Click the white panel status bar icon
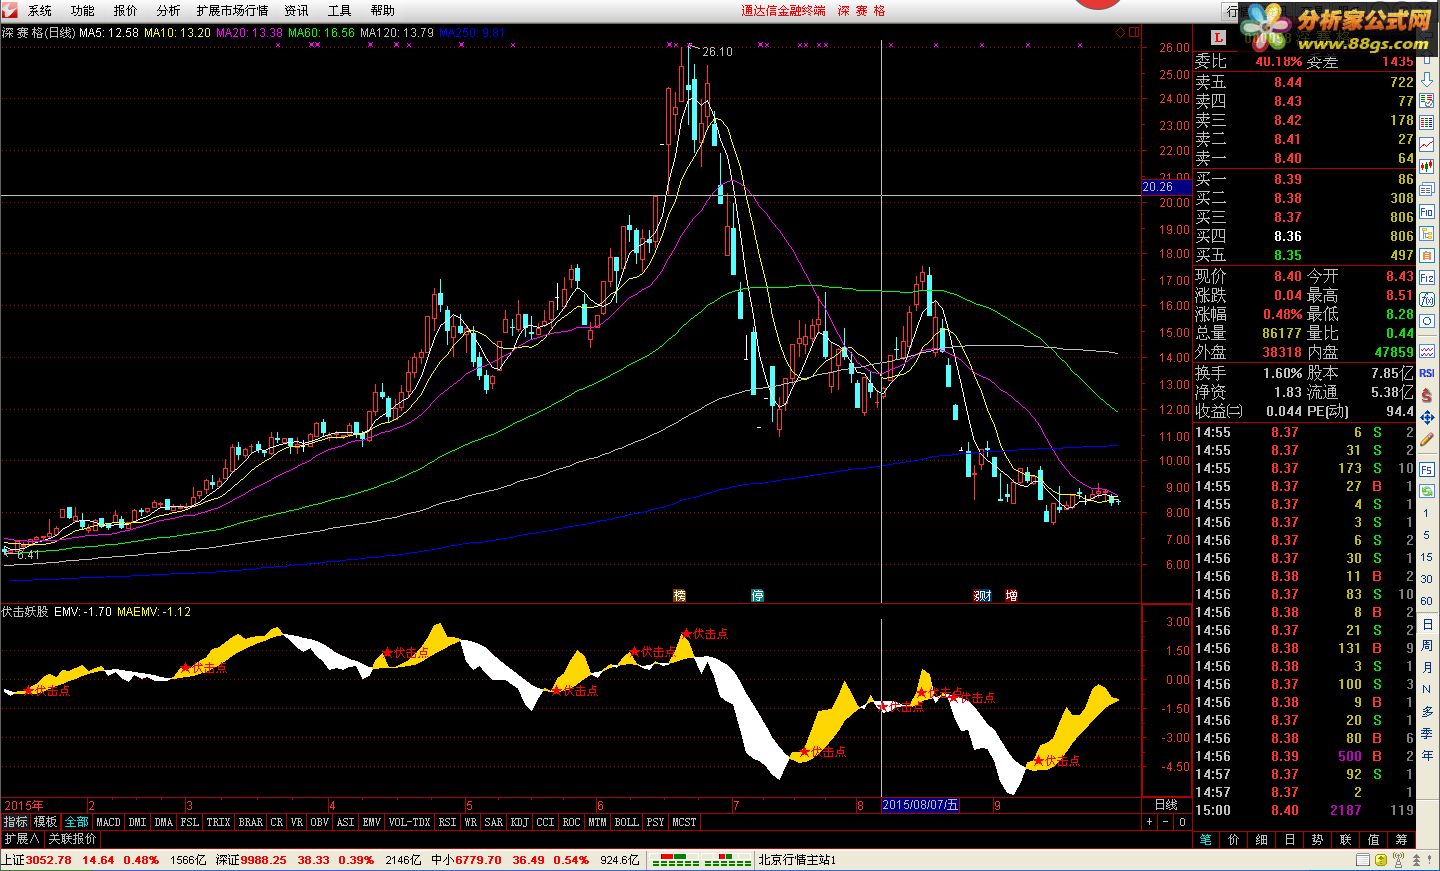Image resolution: width=1440 pixels, height=871 pixels. click(1363, 859)
